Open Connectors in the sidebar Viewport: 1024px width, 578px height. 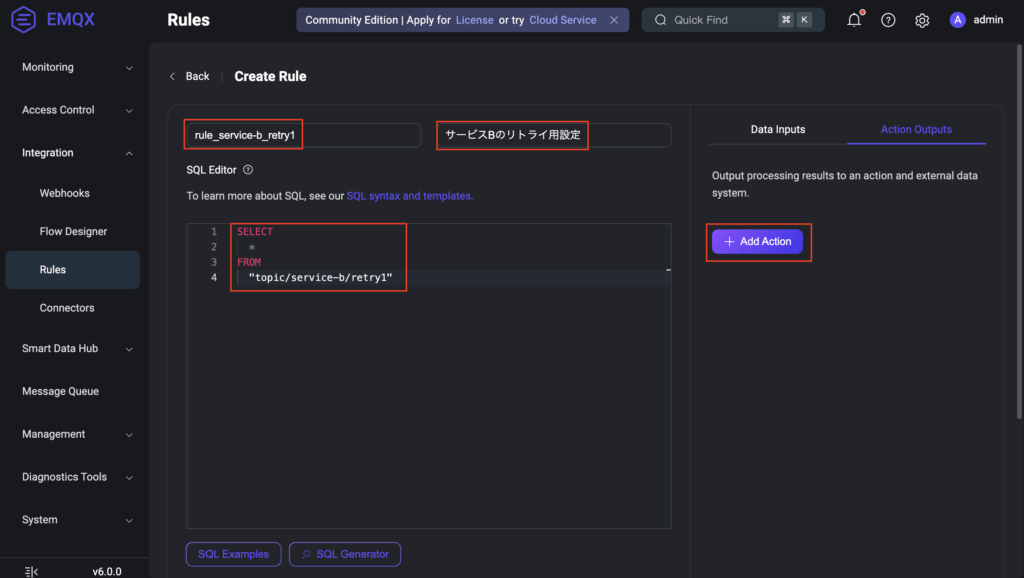click(x=67, y=308)
